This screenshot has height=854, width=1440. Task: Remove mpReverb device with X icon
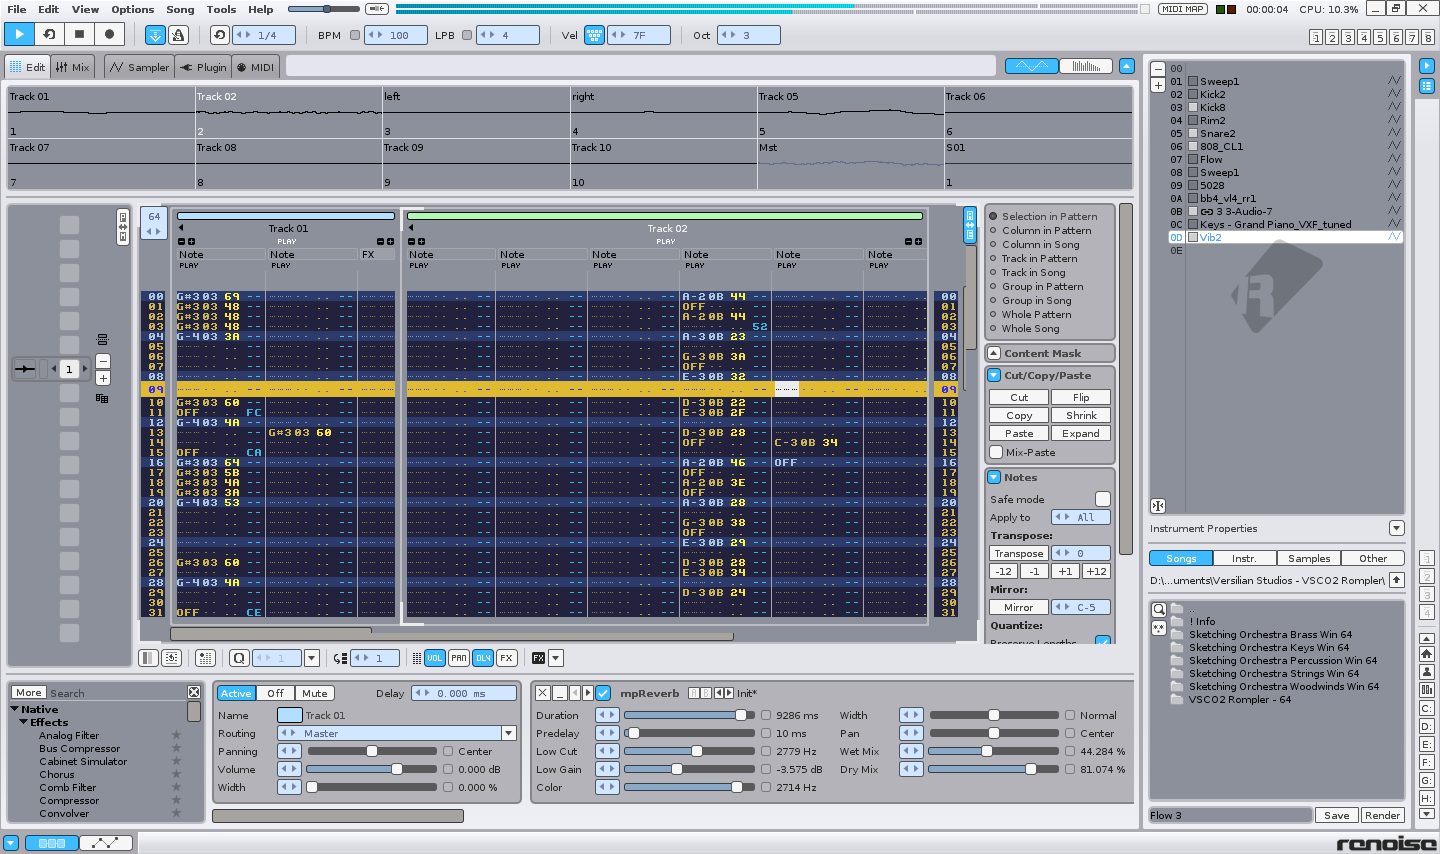(x=542, y=693)
